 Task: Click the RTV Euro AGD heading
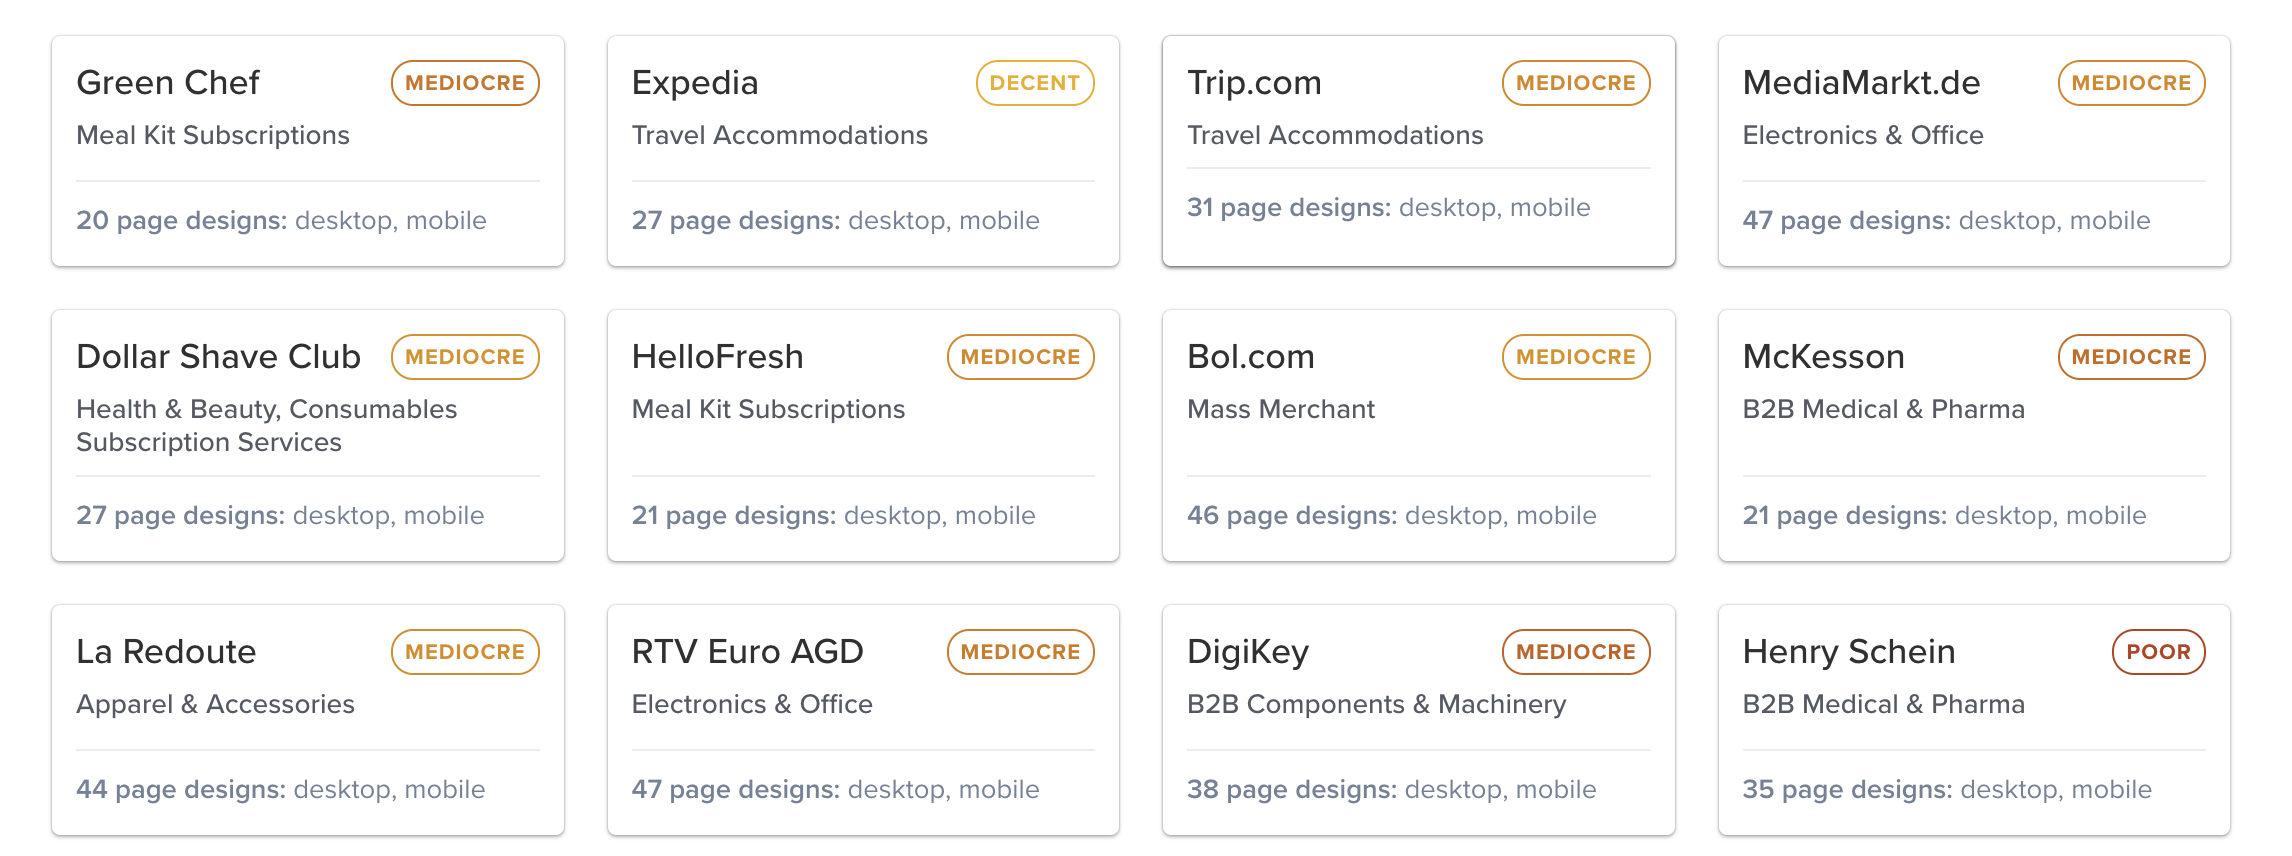pyautogui.click(x=747, y=652)
